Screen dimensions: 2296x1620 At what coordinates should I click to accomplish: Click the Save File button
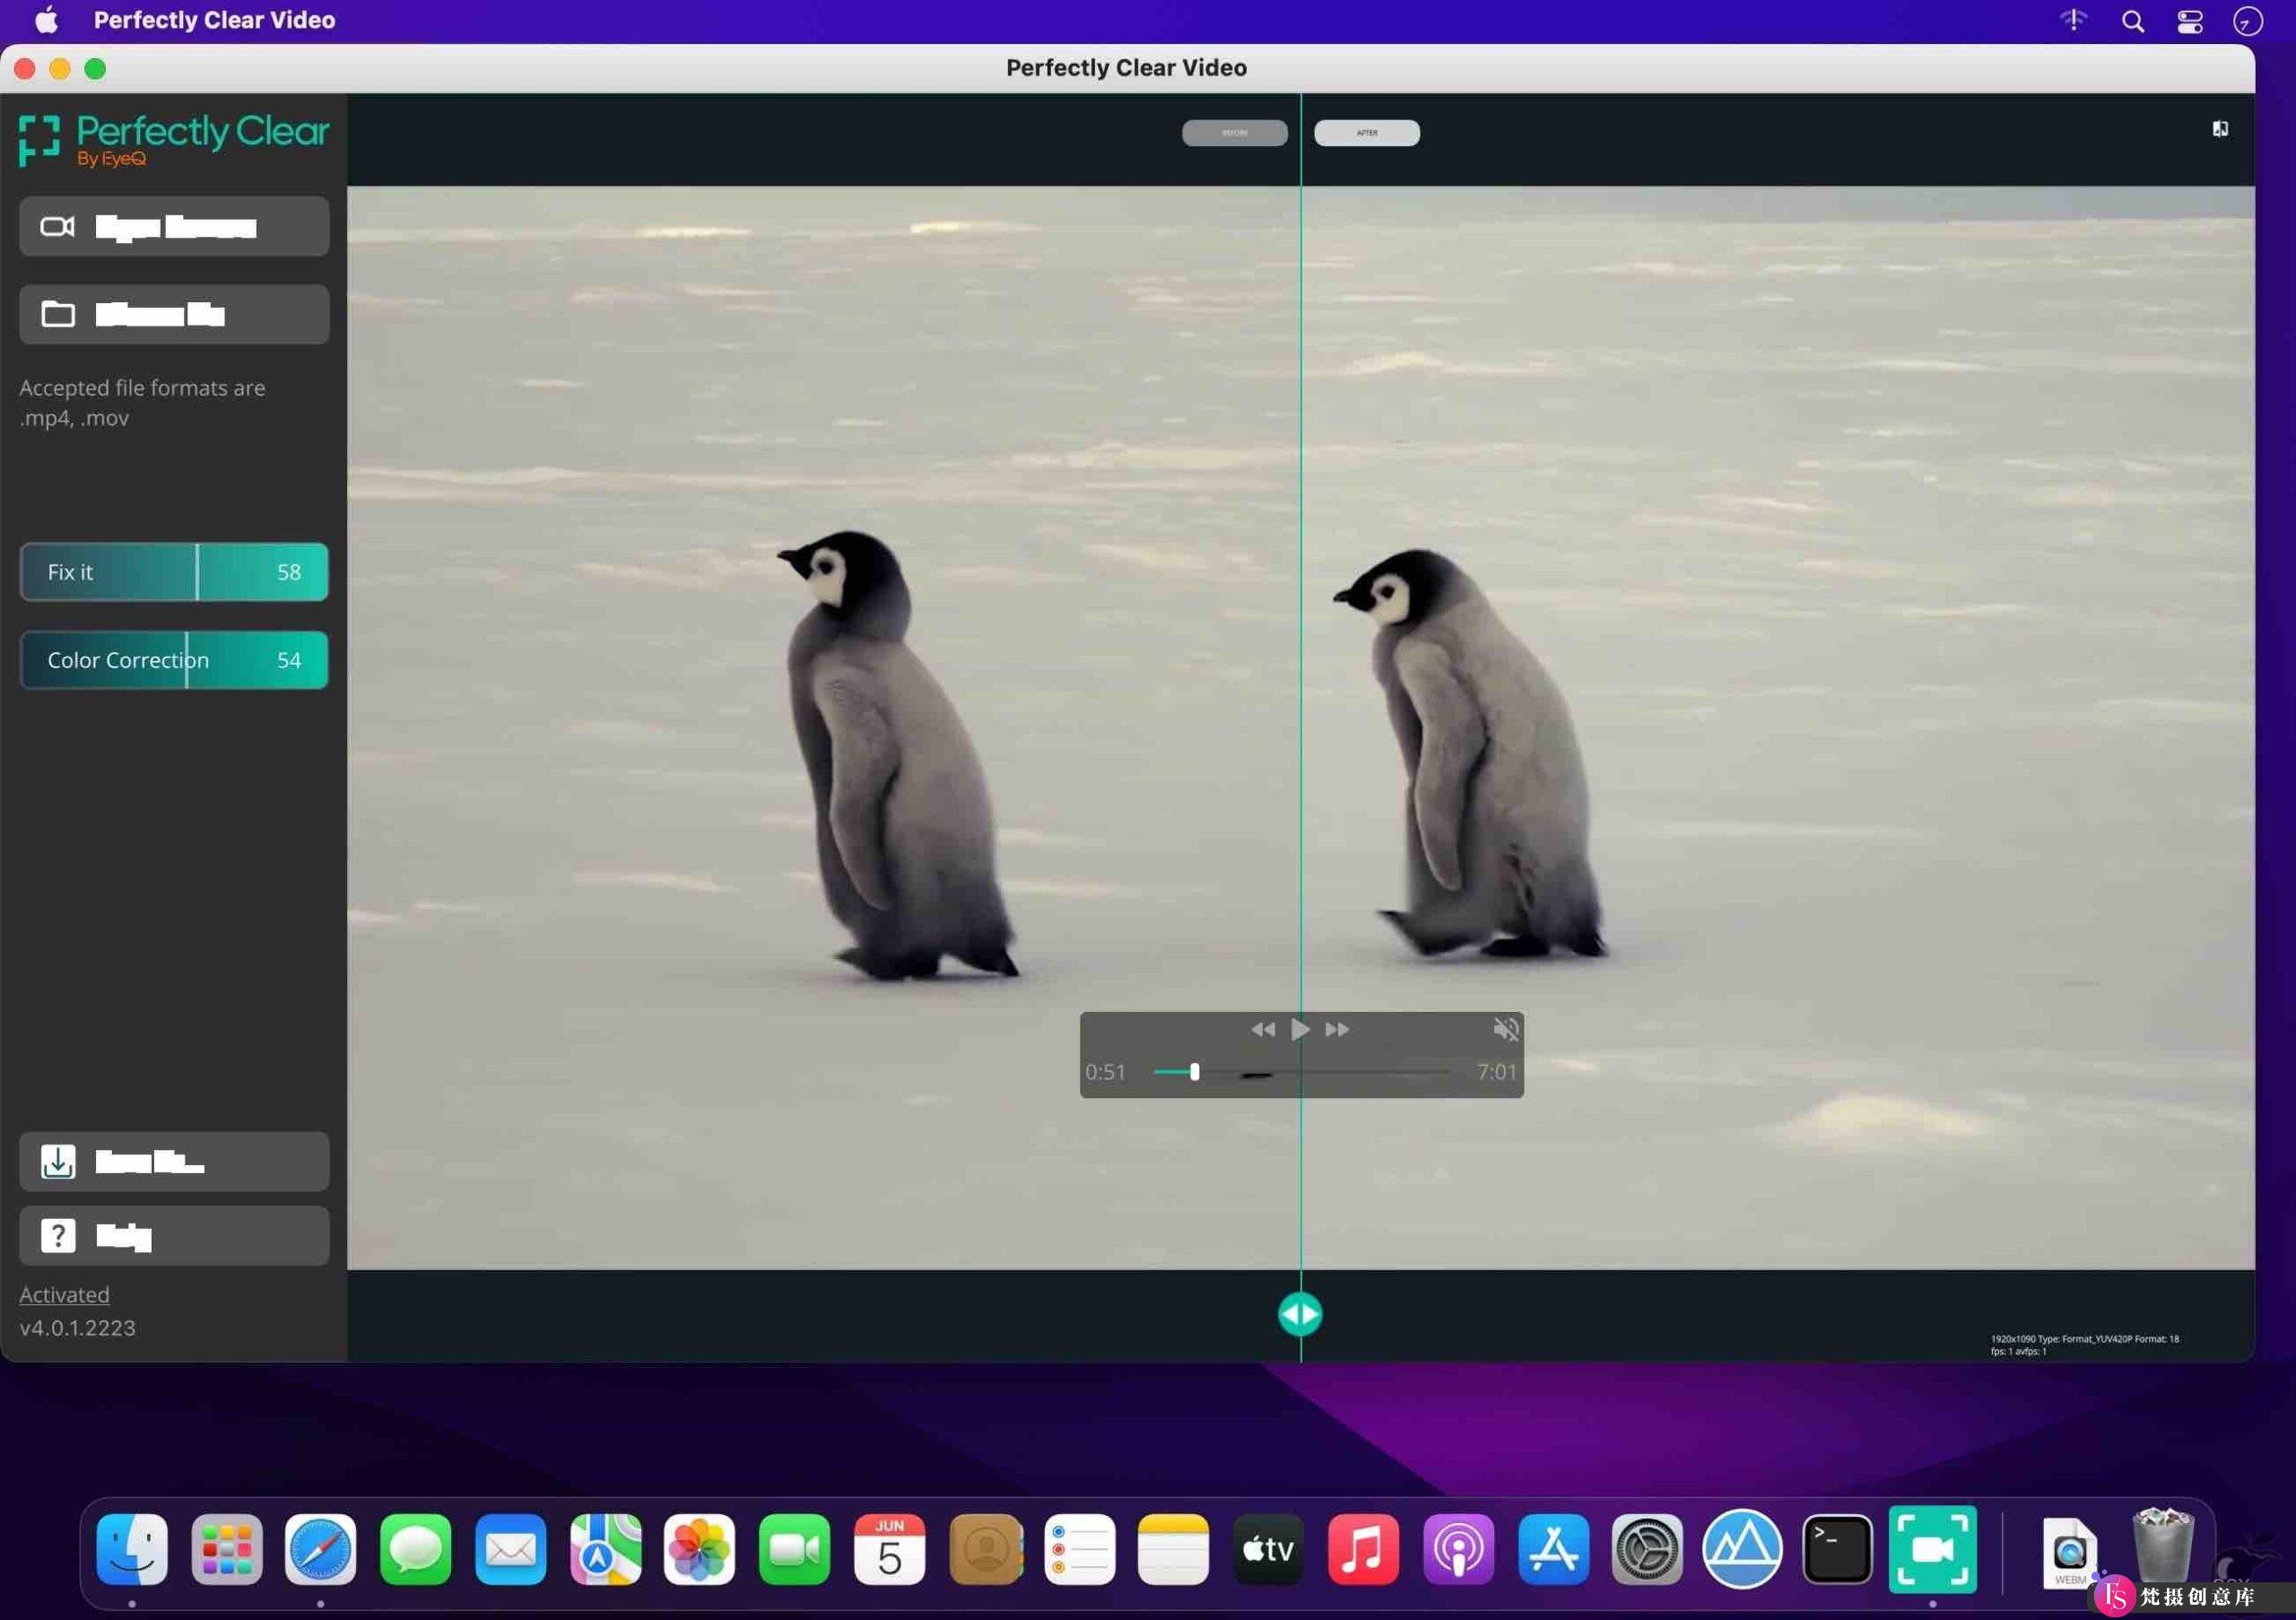point(173,1159)
